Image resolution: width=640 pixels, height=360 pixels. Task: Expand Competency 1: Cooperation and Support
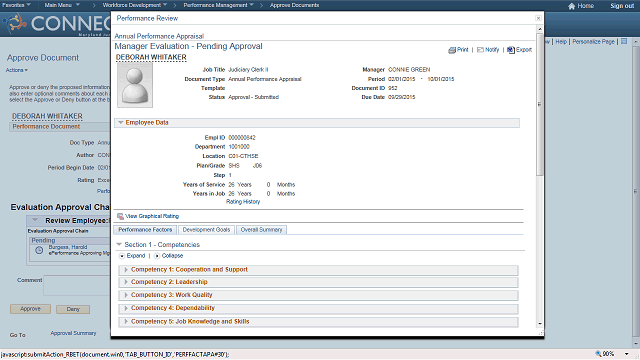click(126, 270)
